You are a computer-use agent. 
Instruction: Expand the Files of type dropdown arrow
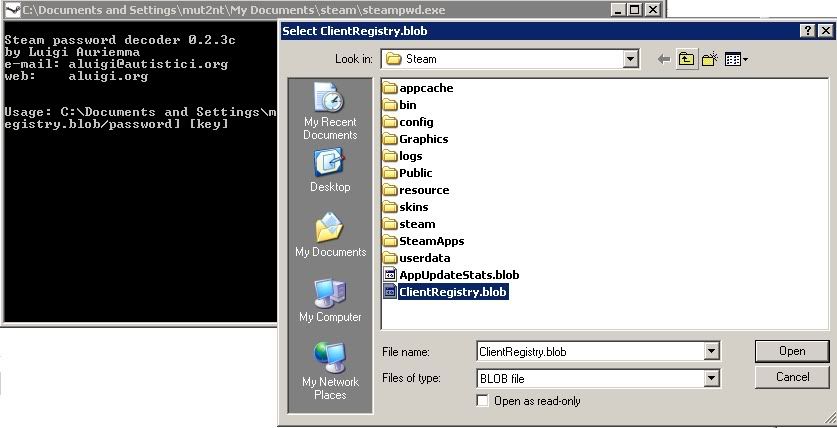coord(711,379)
